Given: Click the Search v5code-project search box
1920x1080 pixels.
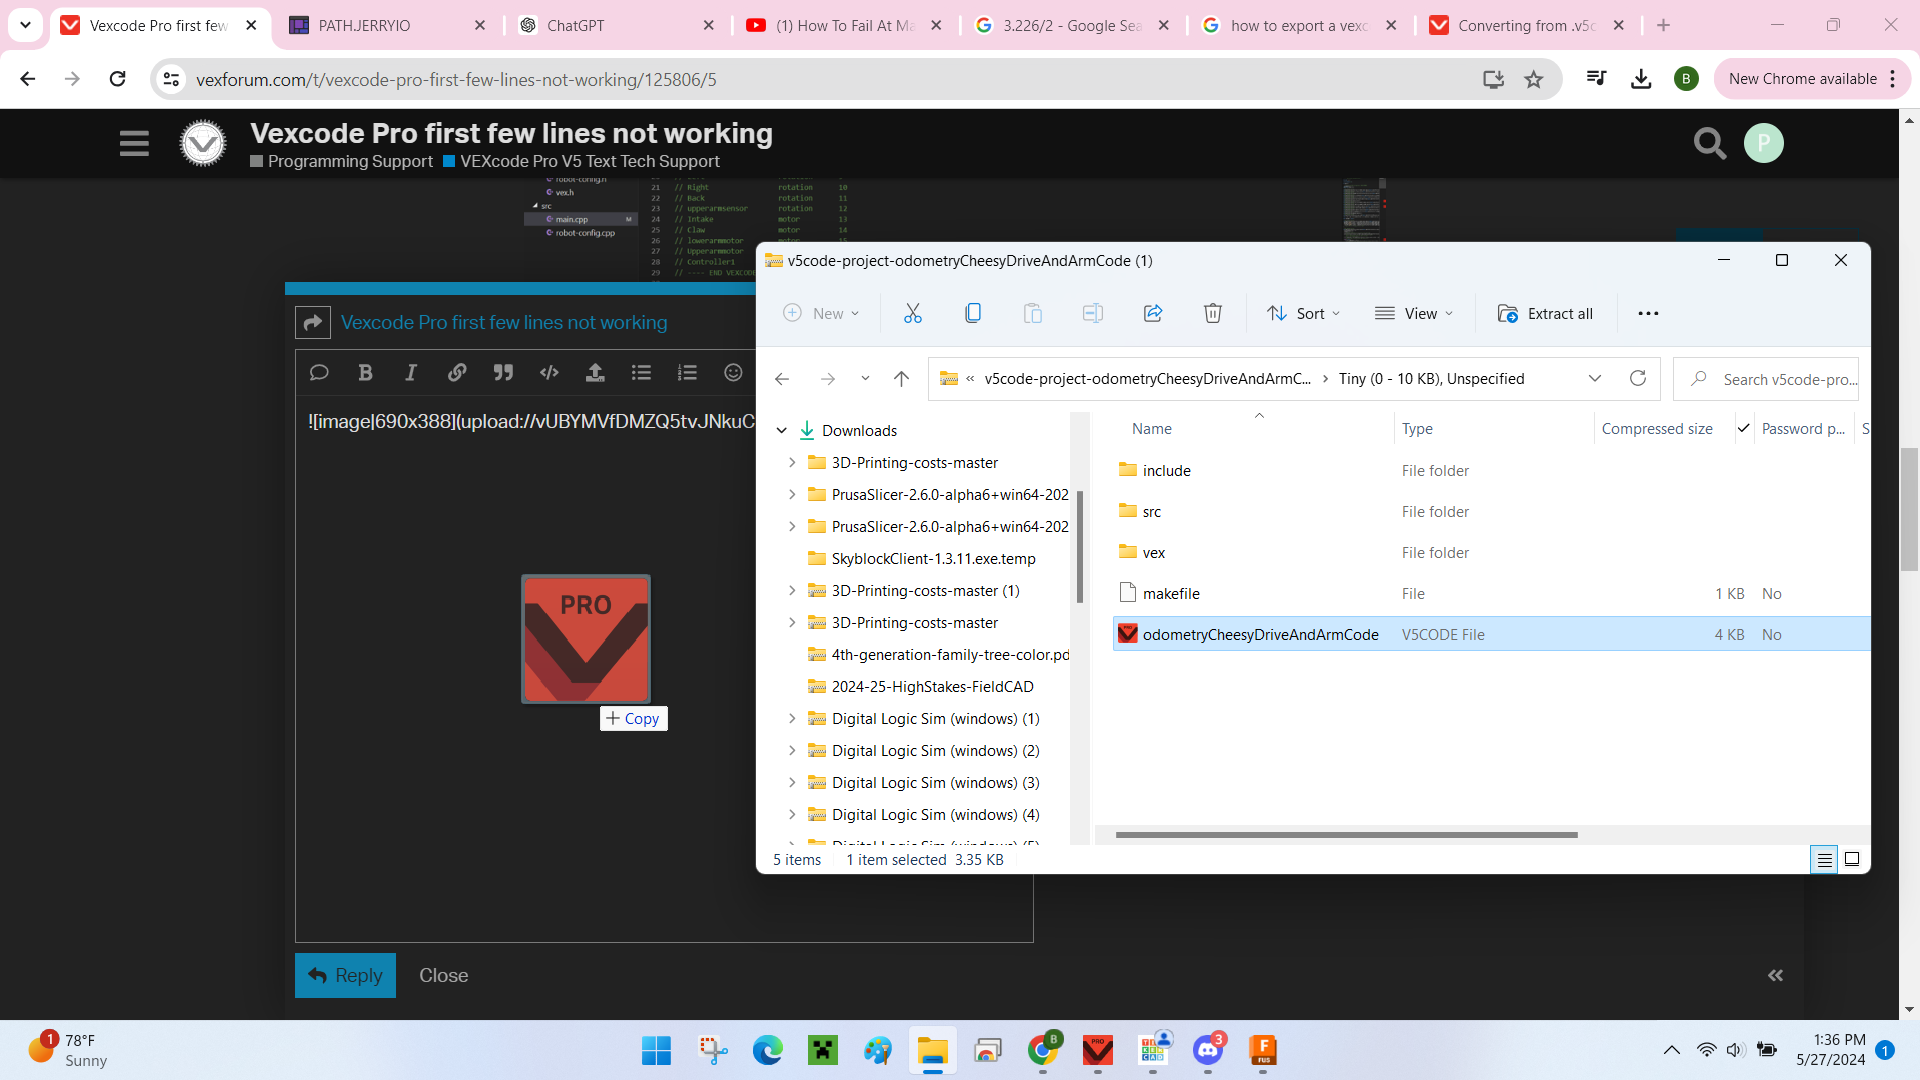Looking at the screenshot, I should 1766,378.
